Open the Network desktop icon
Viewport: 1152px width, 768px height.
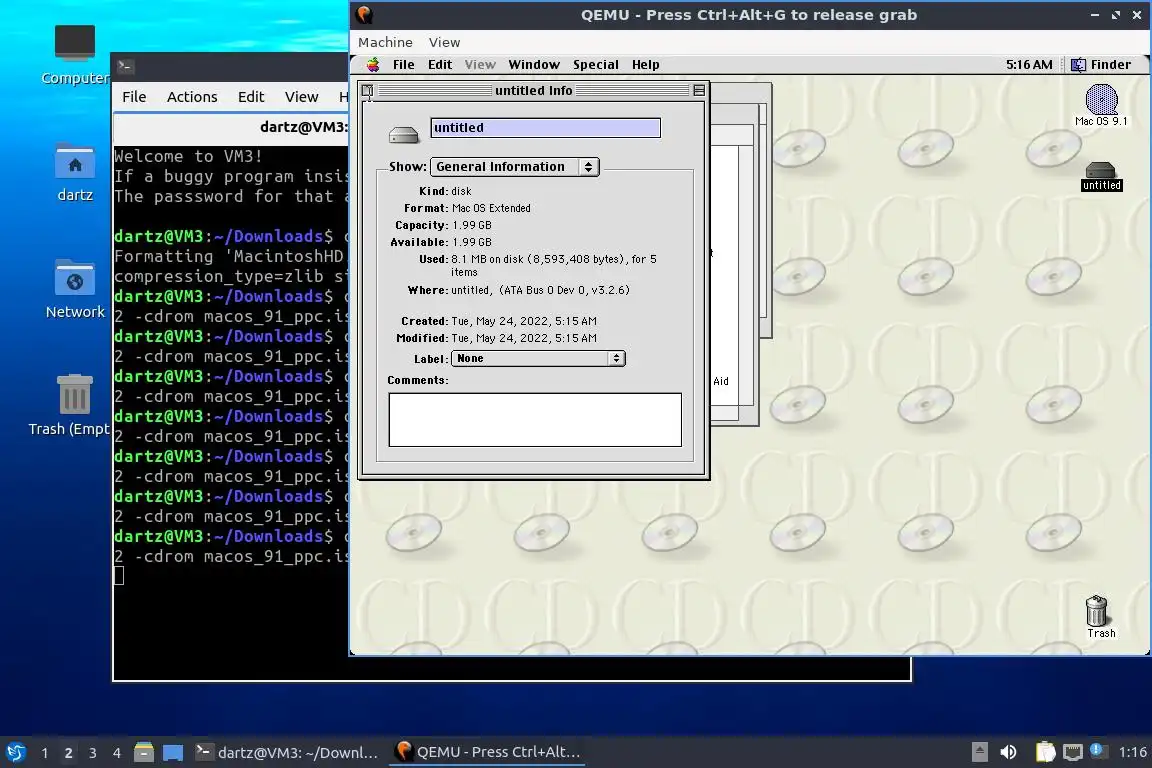click(x=75, y=290)
